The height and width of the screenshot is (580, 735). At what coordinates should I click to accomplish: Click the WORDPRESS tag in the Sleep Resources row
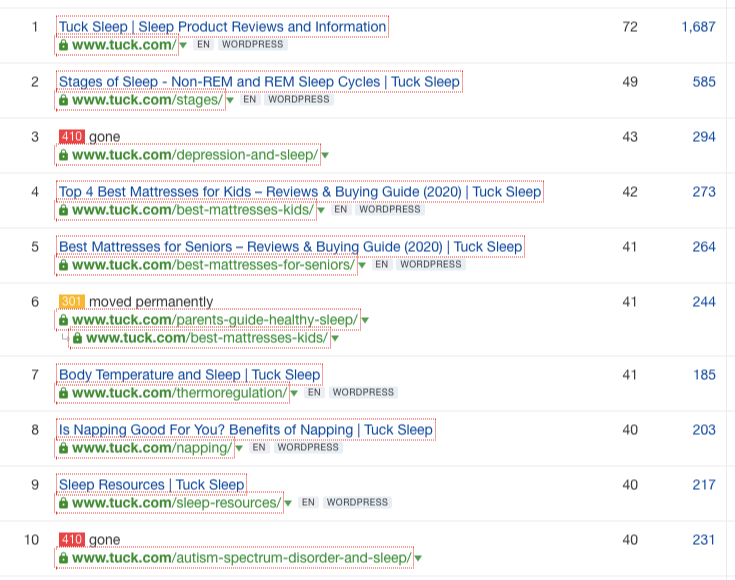357,502
